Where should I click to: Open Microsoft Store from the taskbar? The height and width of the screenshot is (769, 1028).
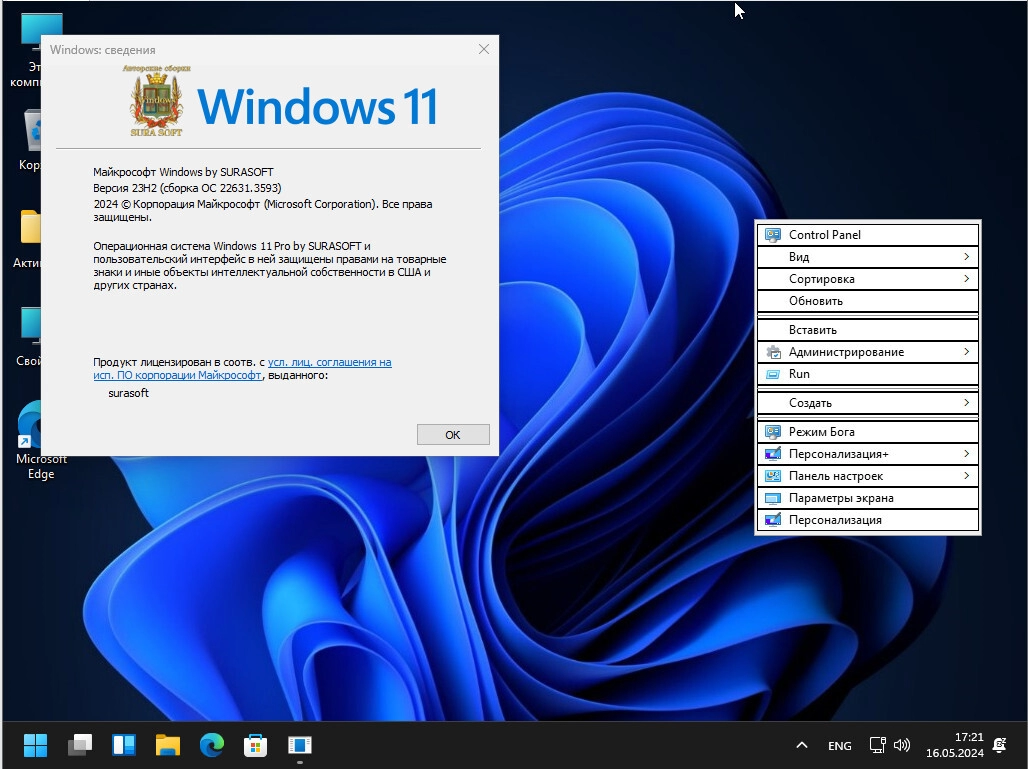click(x=255, y=745)
